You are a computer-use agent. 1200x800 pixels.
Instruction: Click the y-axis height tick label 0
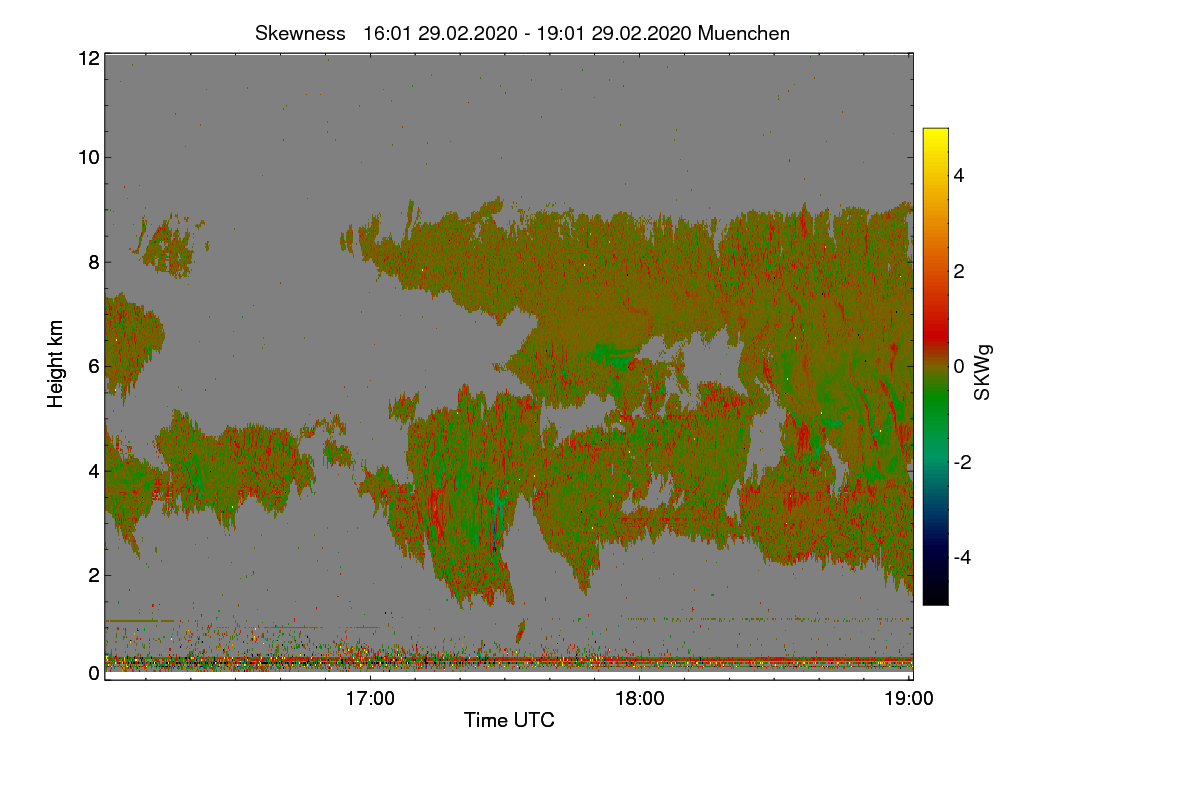point(94,673)
